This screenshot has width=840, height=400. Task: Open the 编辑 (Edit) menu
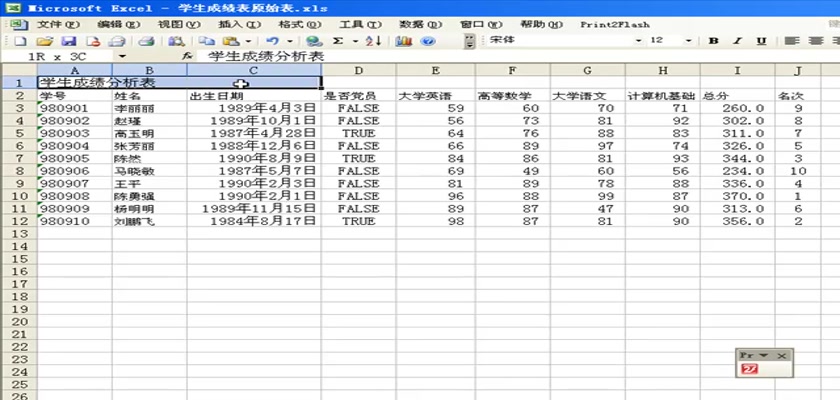pos(118,25)
